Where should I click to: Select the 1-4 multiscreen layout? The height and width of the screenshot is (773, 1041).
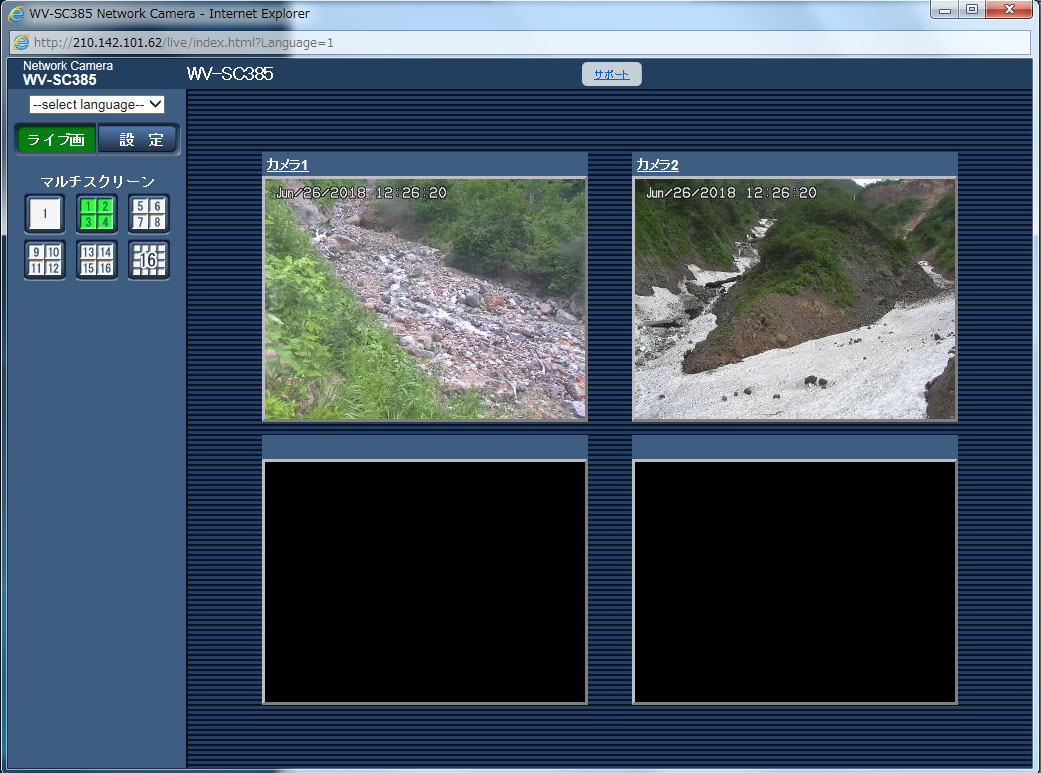[97, 214]
